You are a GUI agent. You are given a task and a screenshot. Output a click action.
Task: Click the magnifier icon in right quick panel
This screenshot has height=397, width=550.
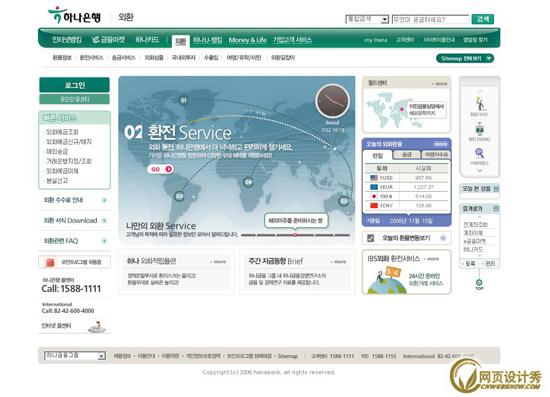coord(479,153)
